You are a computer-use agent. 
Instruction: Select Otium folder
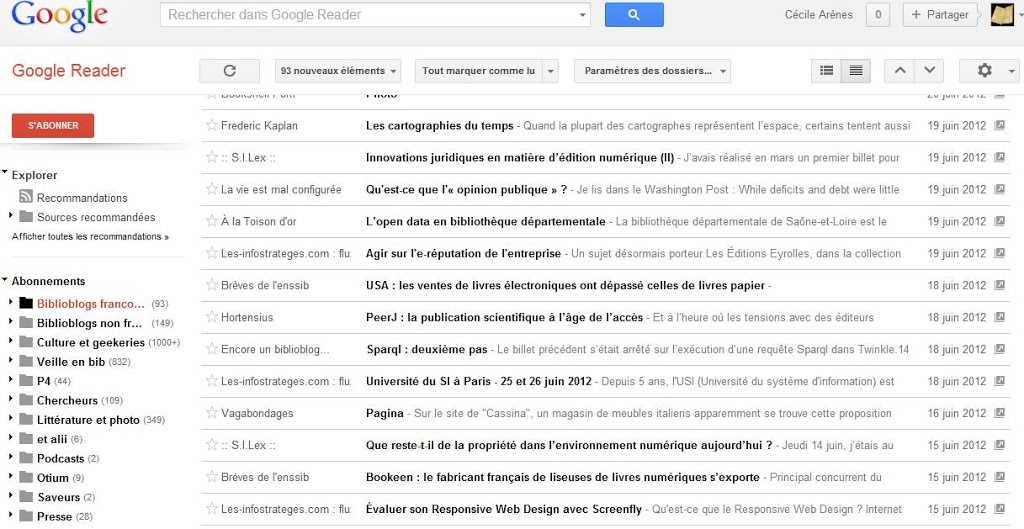click(x=52, y=477)
